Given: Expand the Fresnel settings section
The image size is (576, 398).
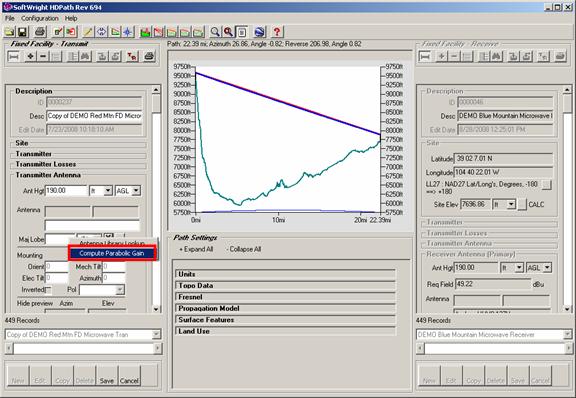Looking at the screenshot, I should click(x=285, y=297).
